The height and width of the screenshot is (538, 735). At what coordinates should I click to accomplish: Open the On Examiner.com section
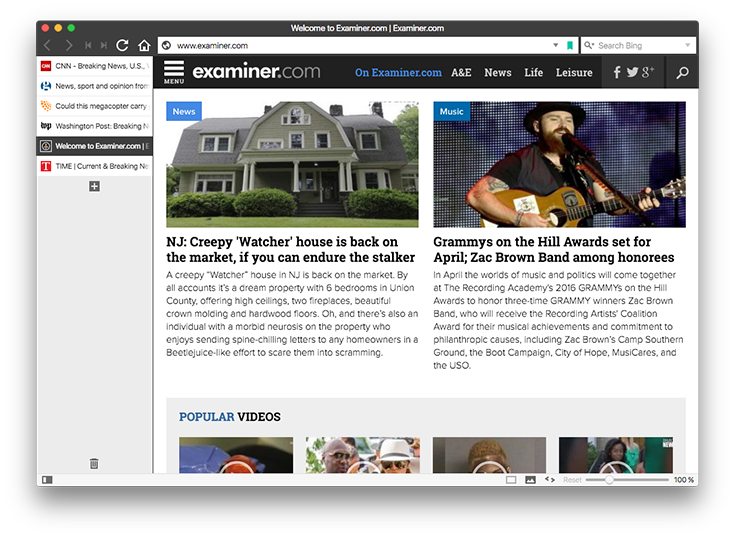click(398, 73)
